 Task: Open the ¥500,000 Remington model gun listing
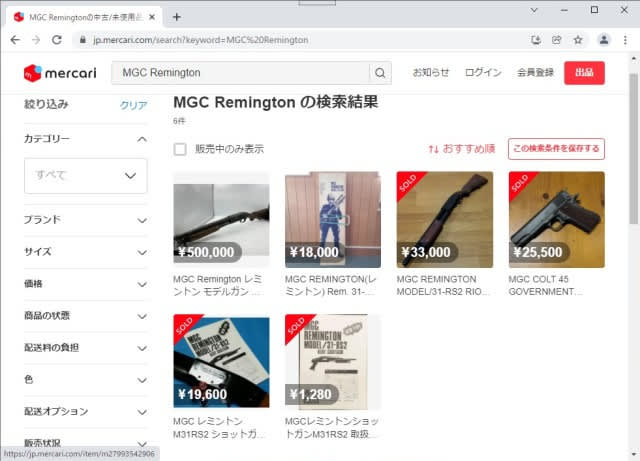[x=221, y=220]
